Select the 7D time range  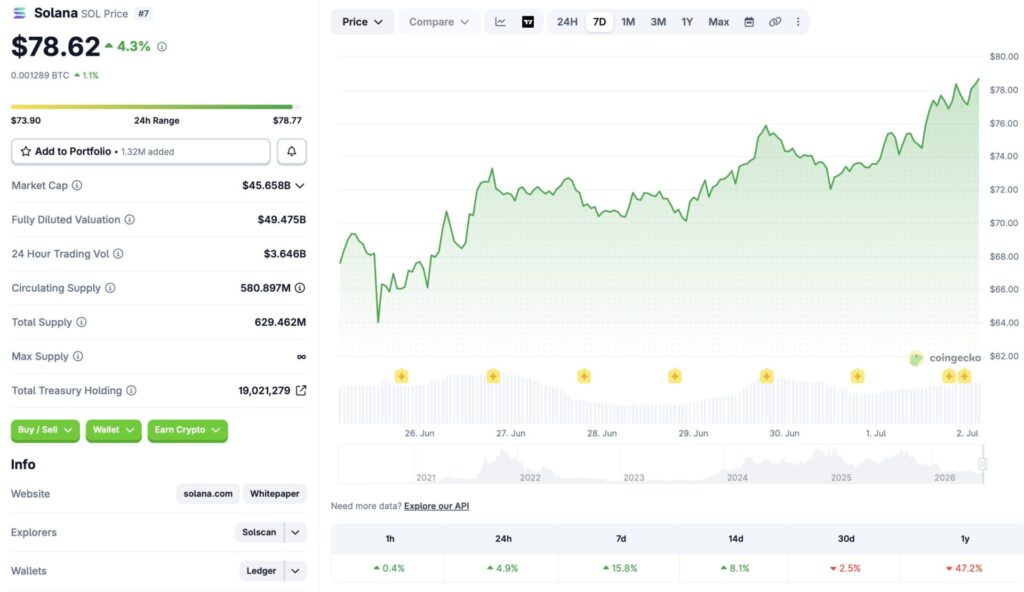pos(599,22)
